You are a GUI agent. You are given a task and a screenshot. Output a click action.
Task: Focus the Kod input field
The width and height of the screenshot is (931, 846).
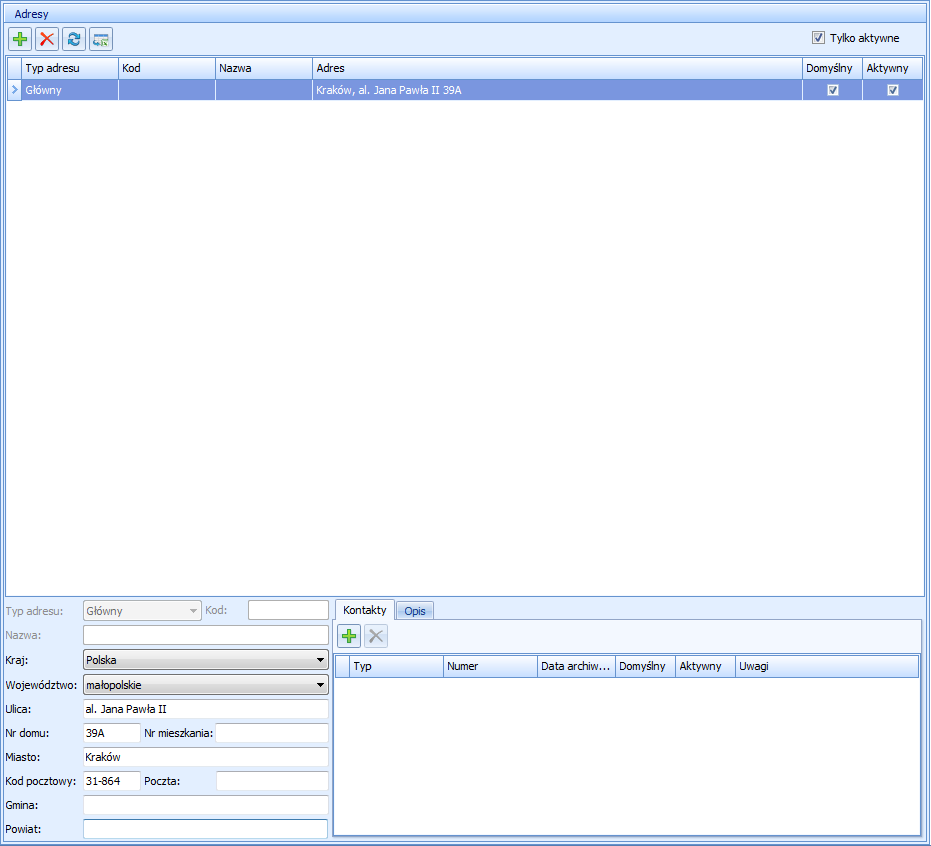(289, 610)
